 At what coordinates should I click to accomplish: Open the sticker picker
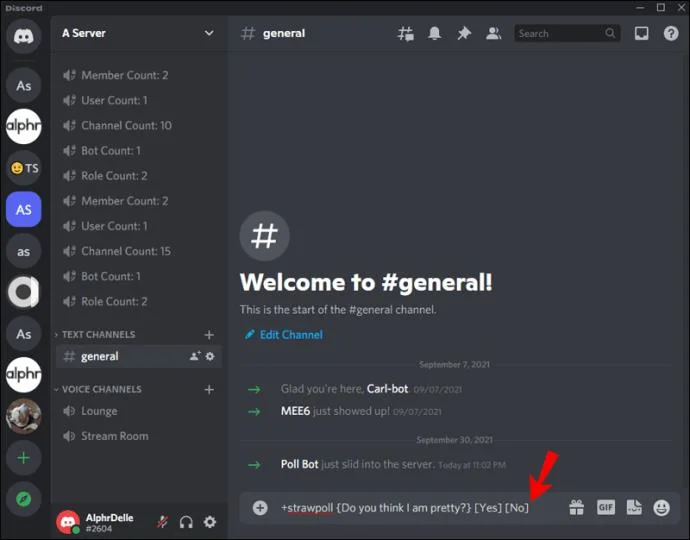pyautogui.click(x=634, y=508)
